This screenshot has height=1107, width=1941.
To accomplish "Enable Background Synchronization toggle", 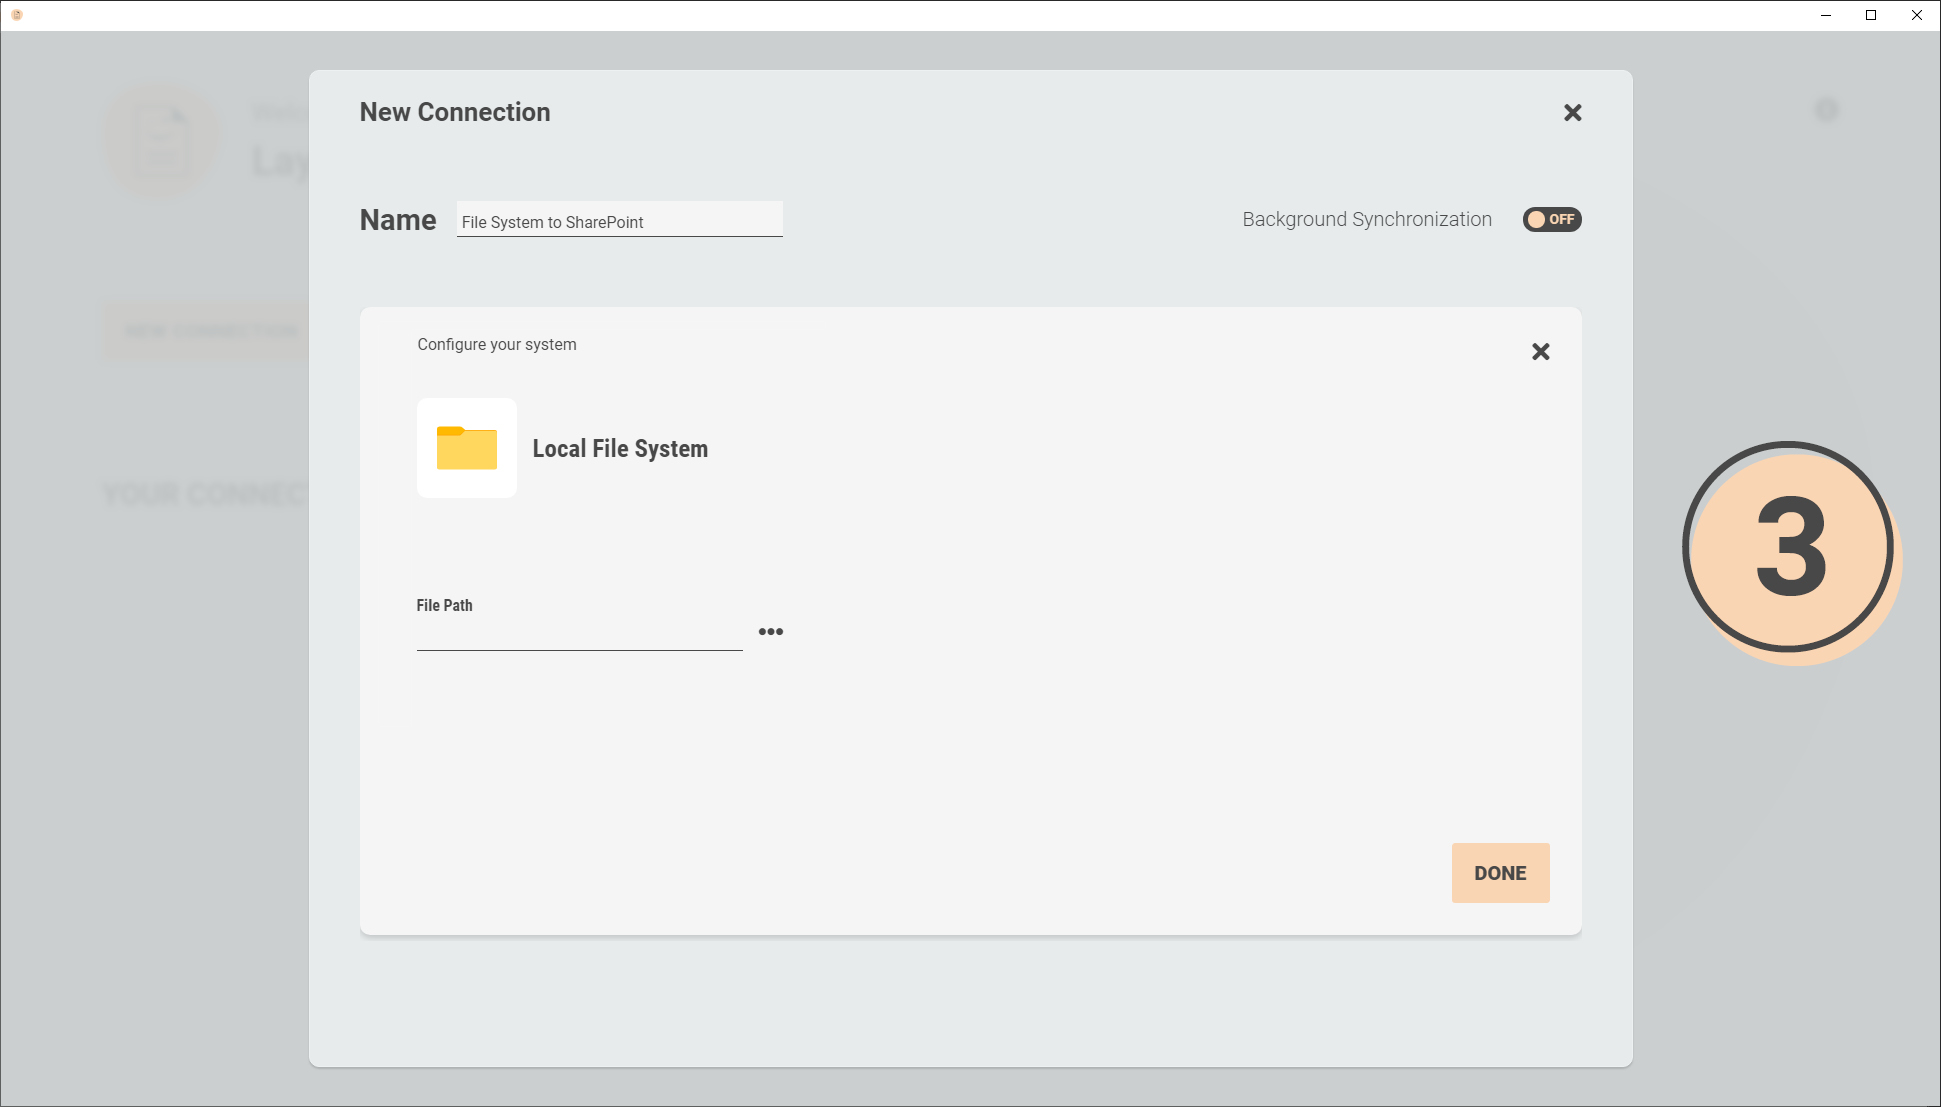I will click(x=1551, y=219).
